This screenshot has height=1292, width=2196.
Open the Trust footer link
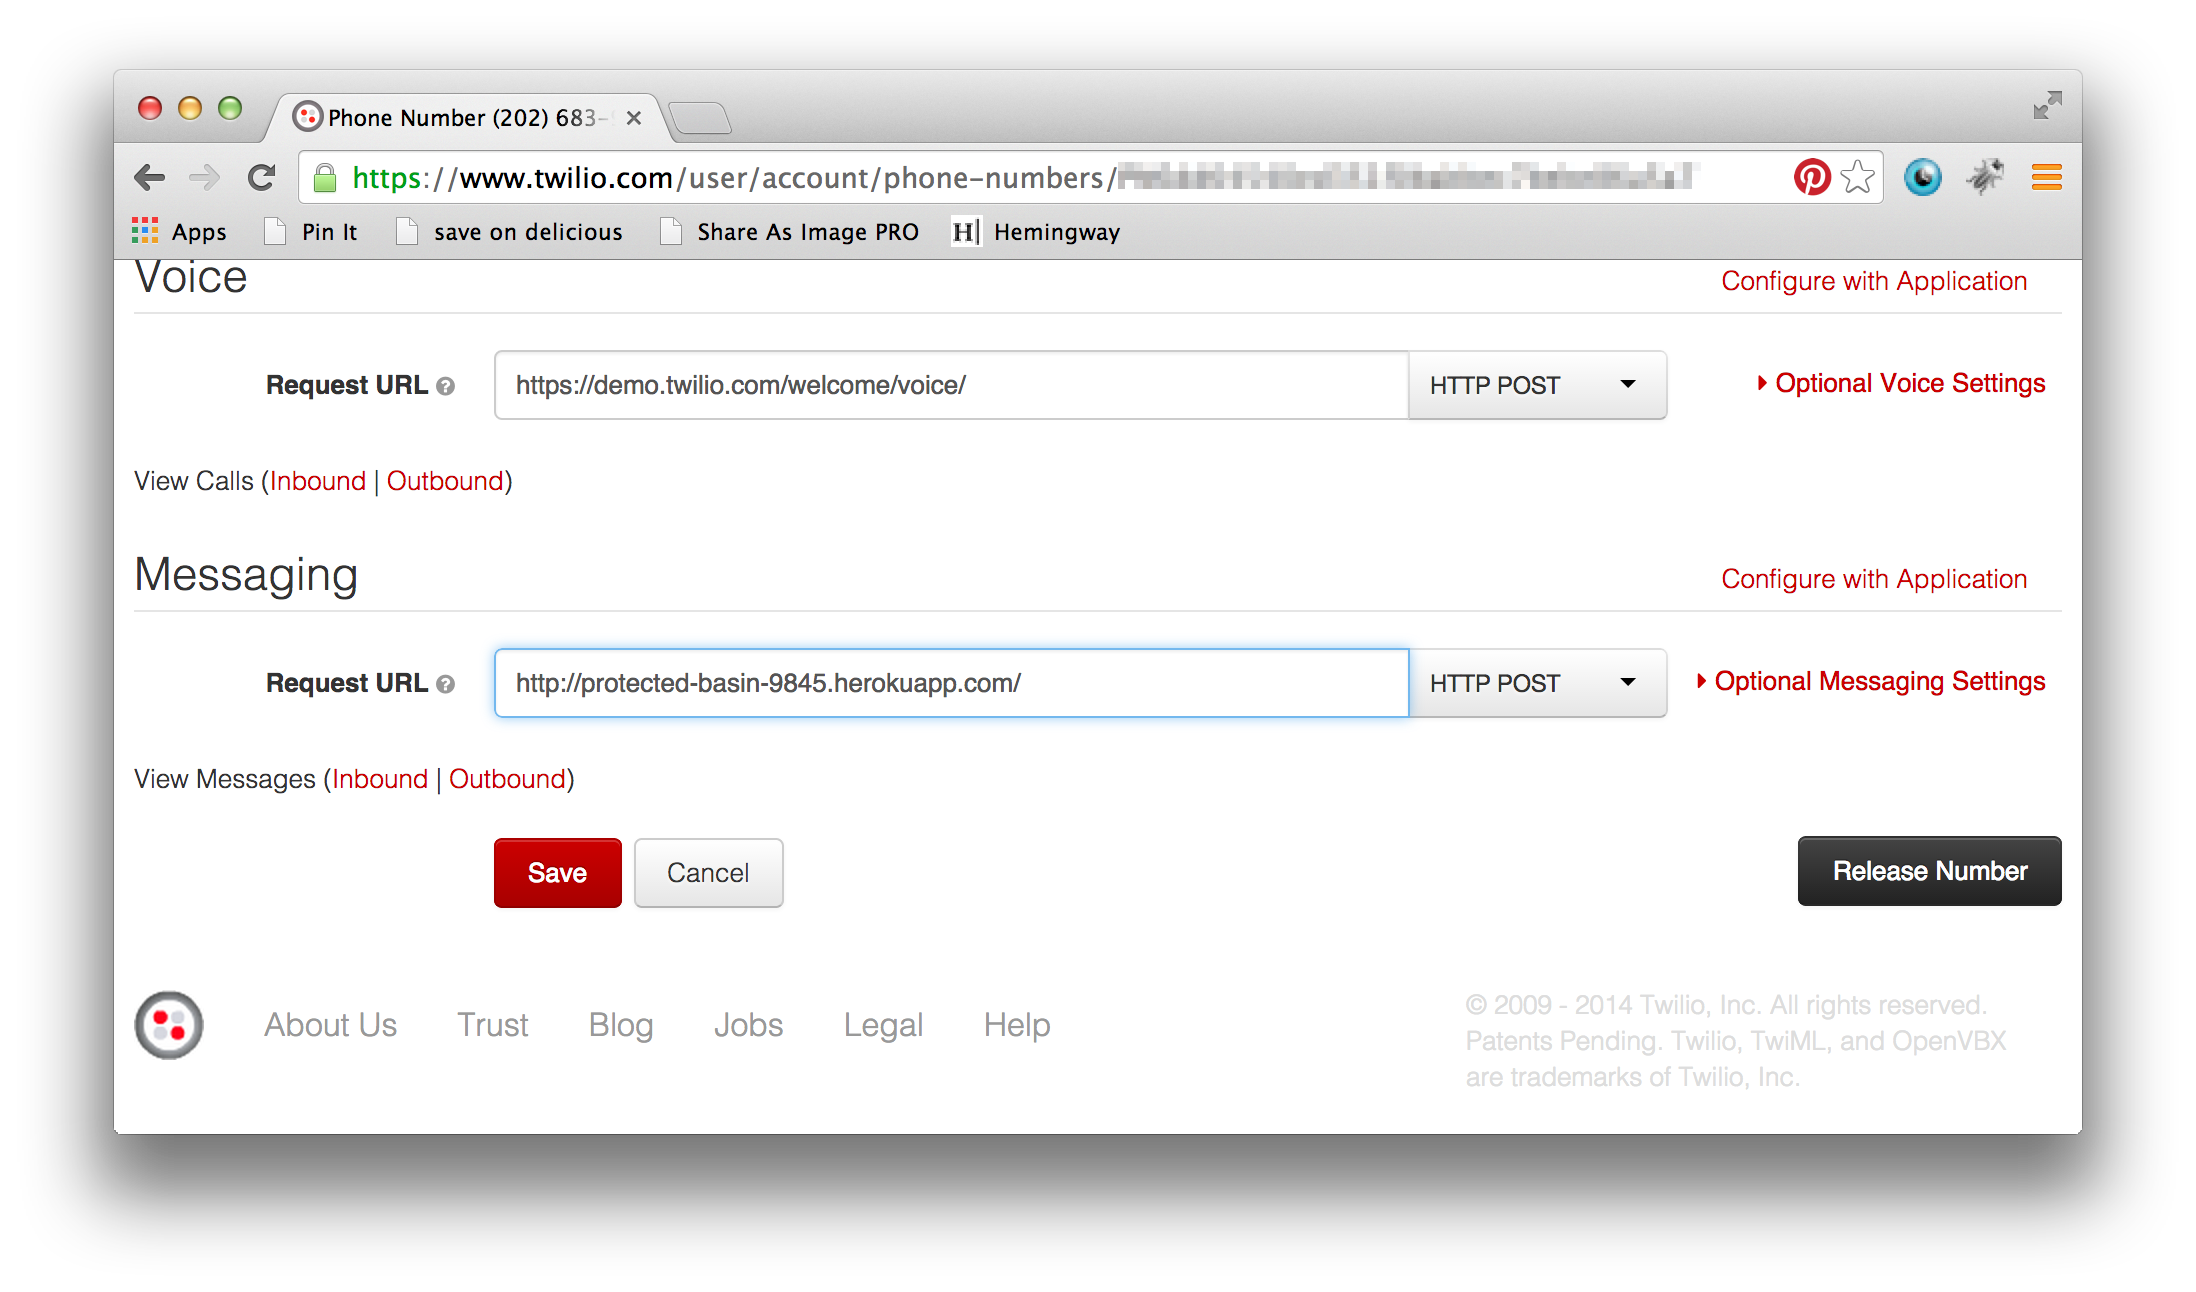(x=493, y=1025)
